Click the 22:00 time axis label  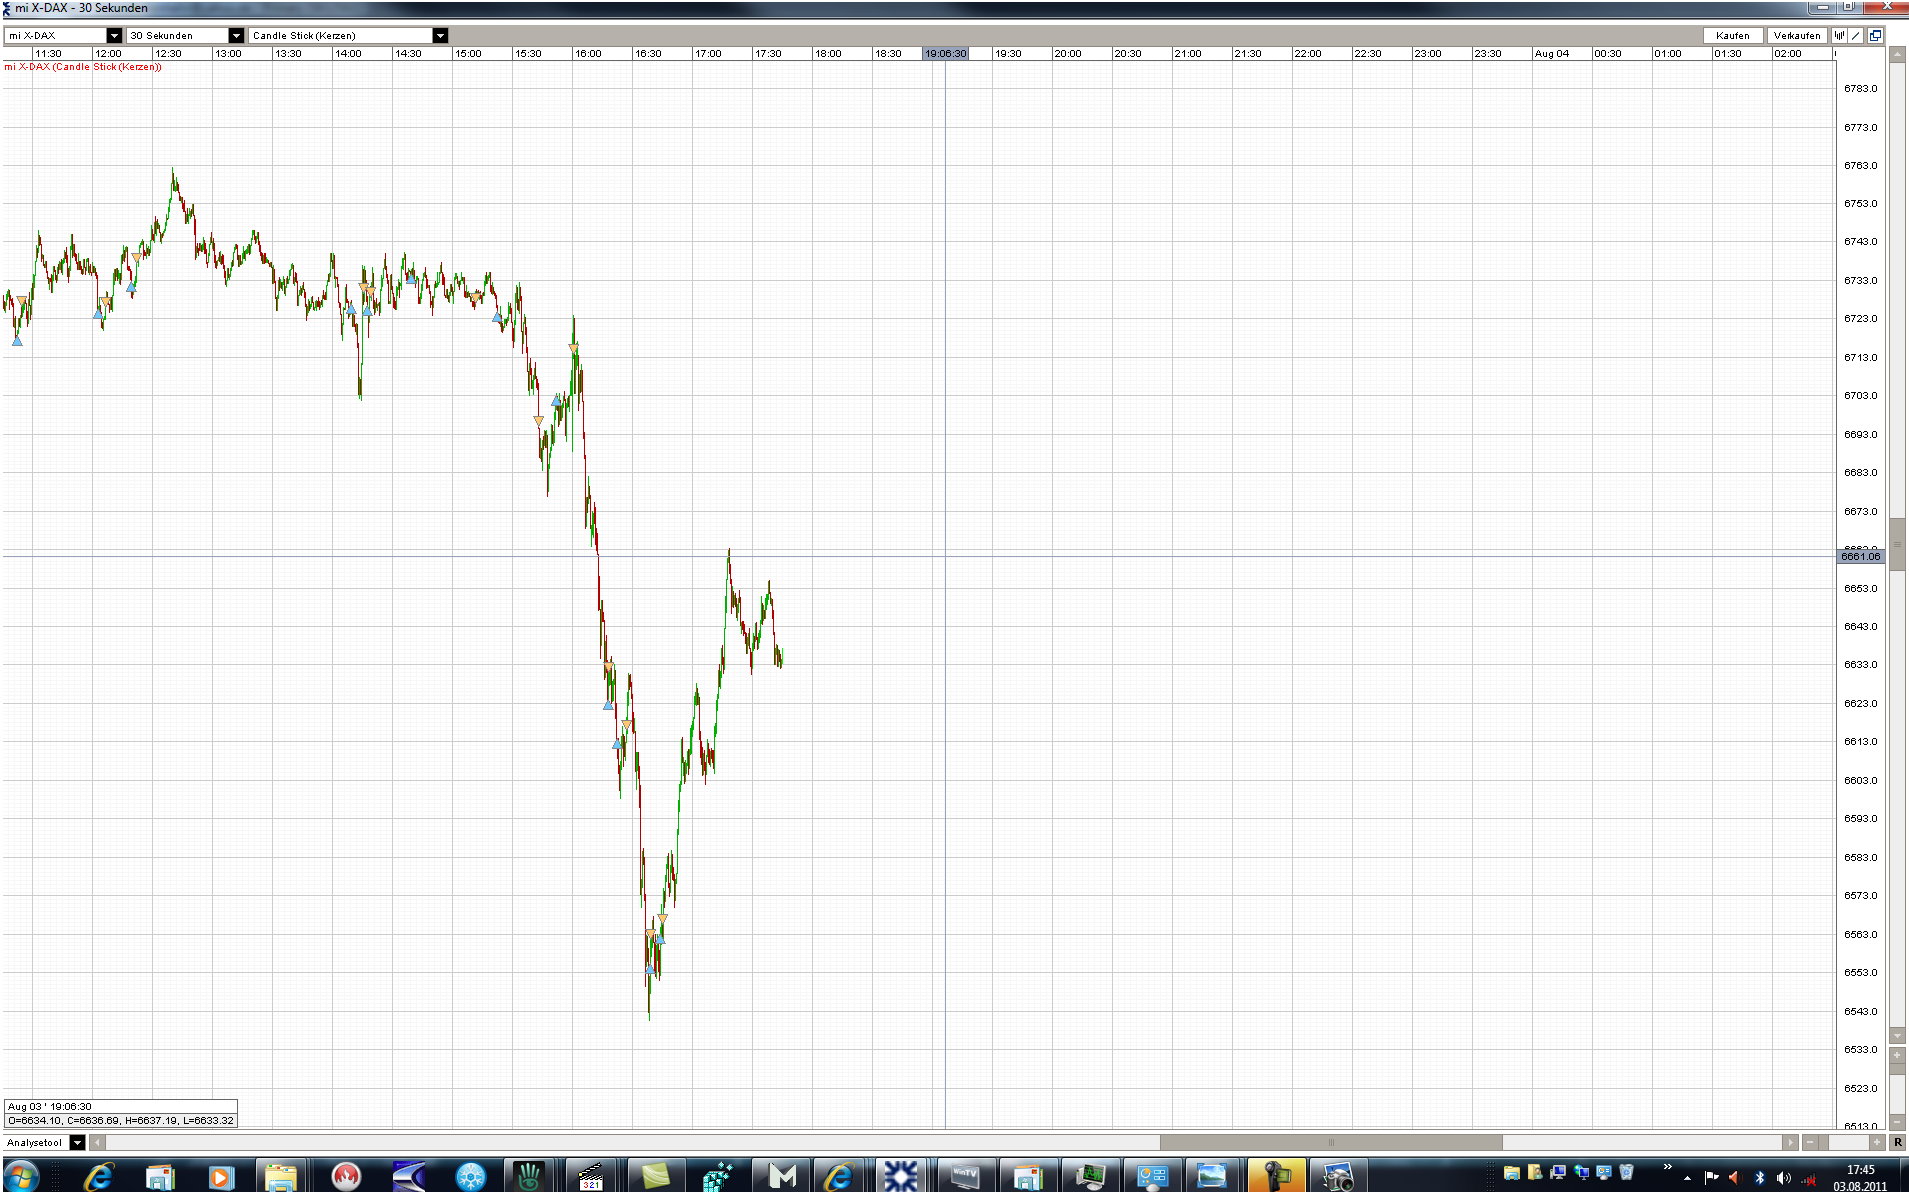(1308, 54)
